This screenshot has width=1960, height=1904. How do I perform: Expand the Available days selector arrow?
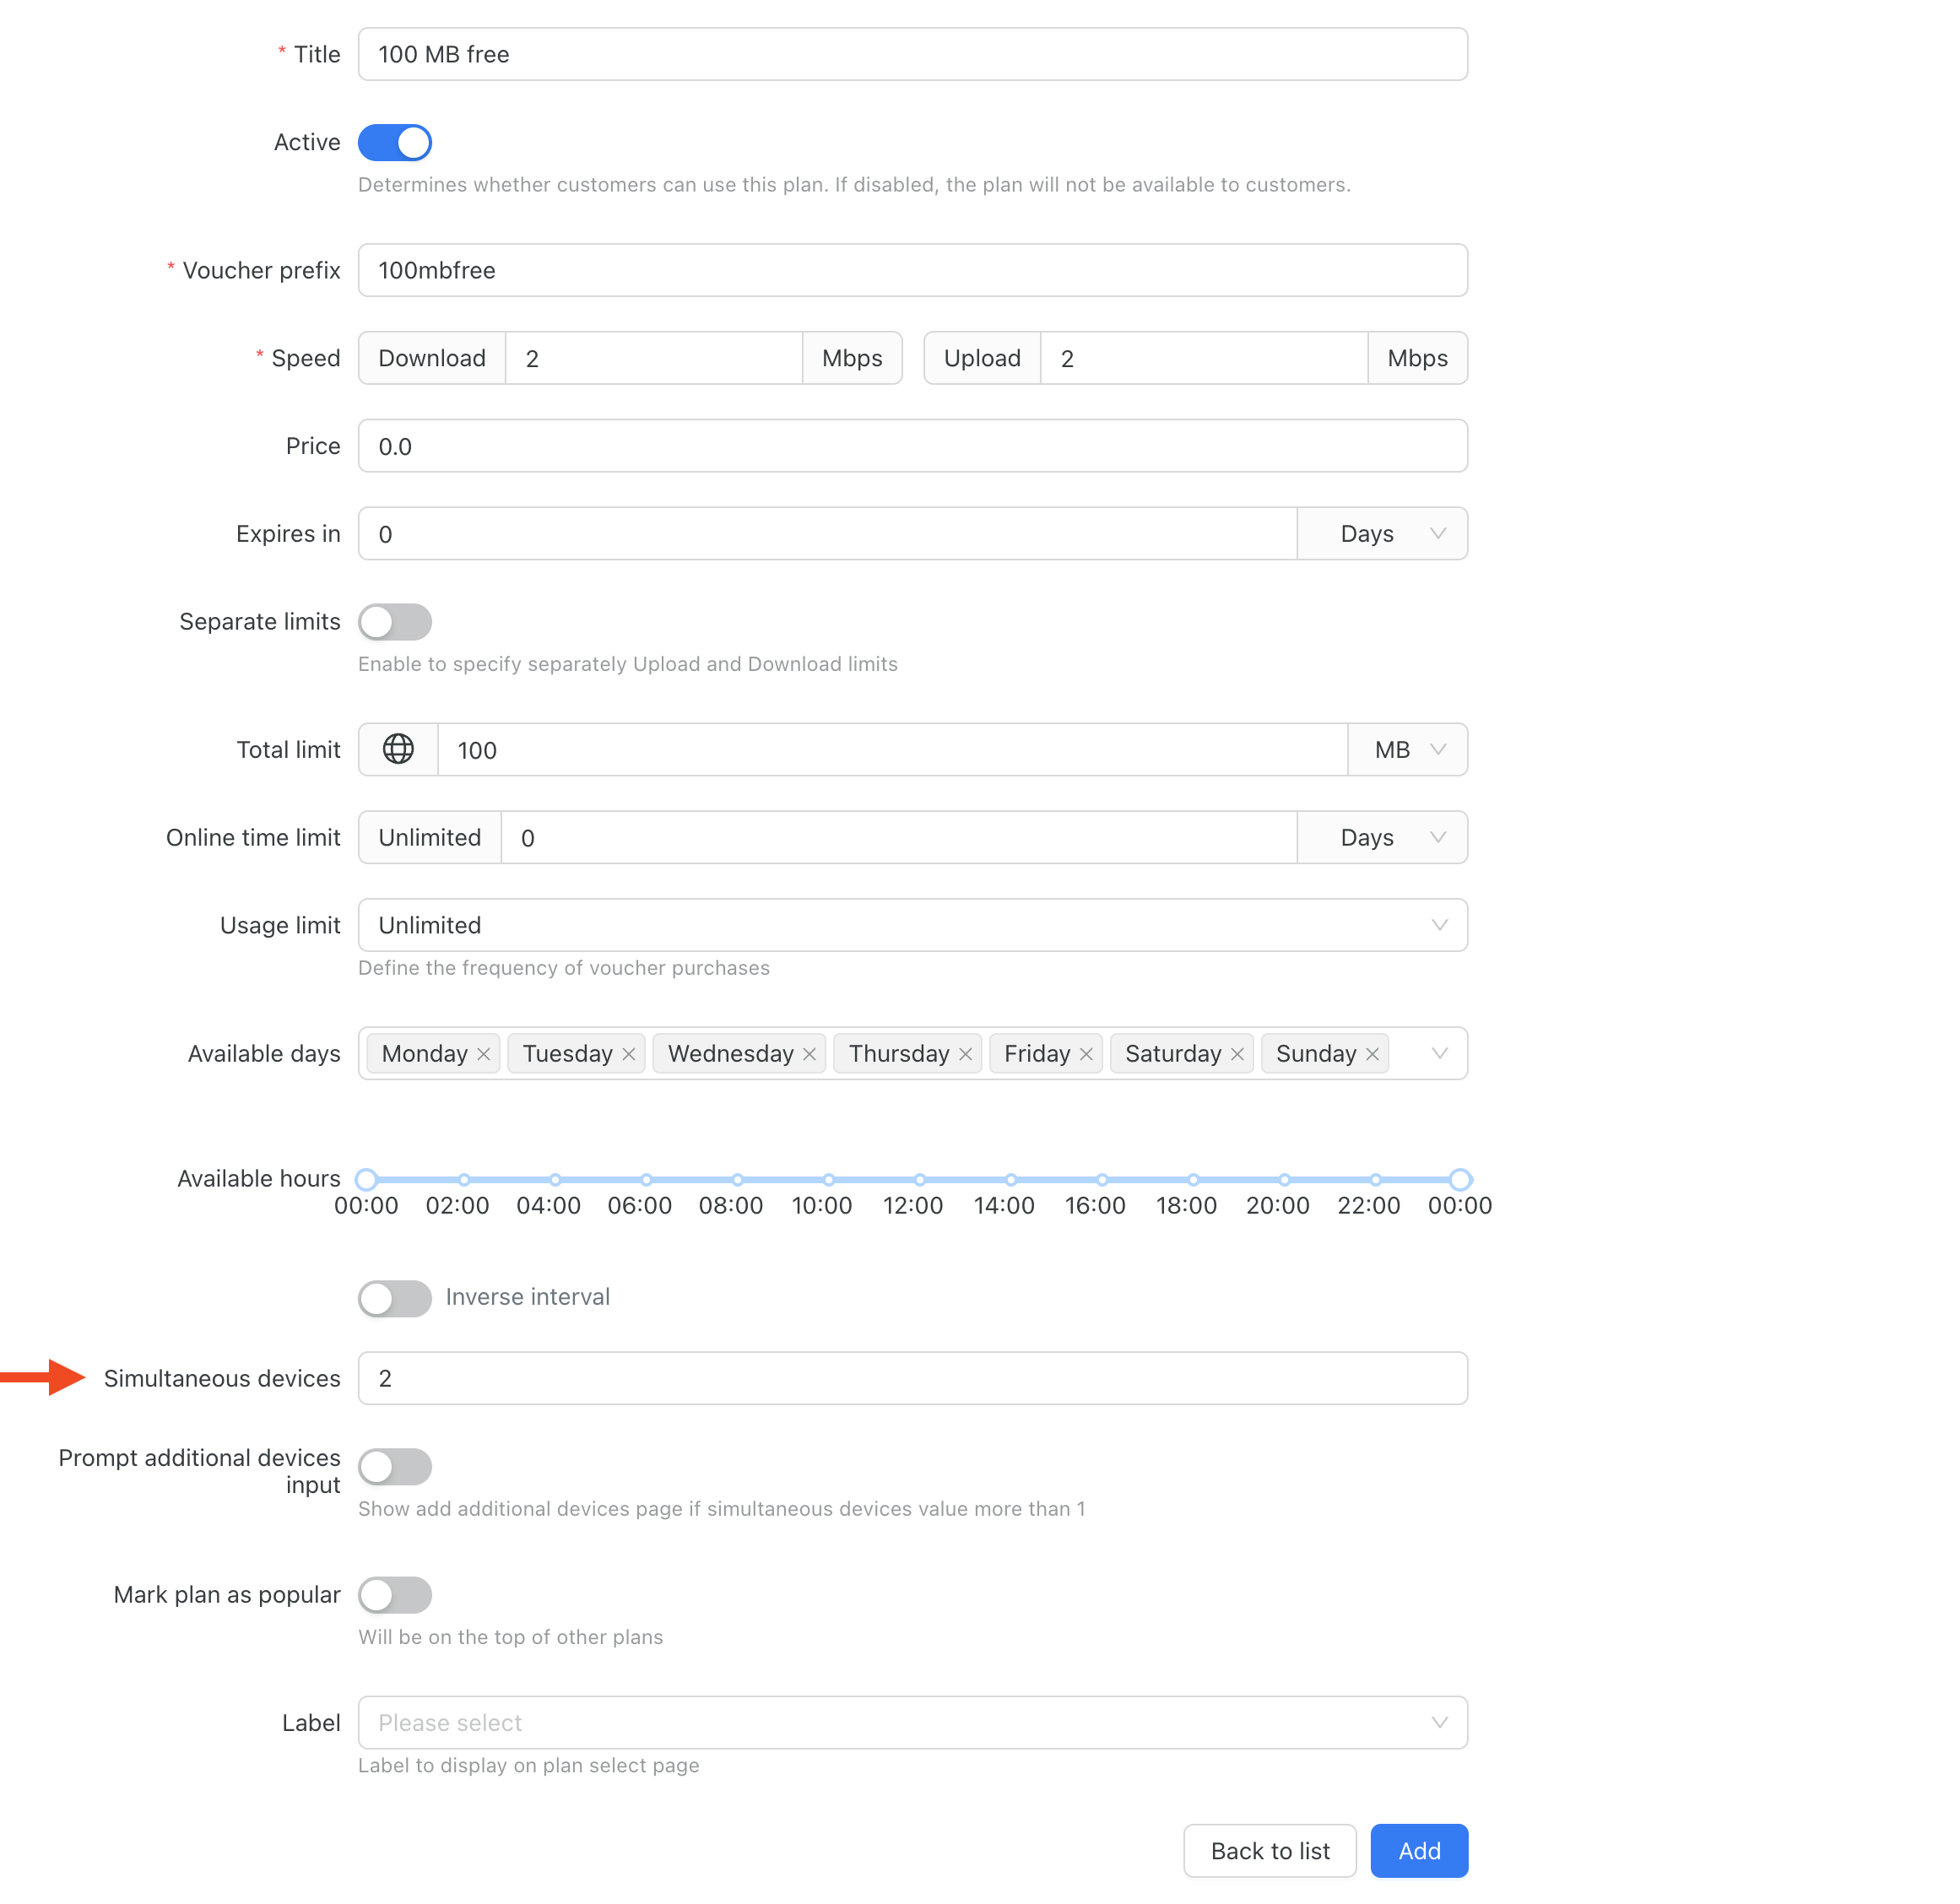pos(1439,1053)
